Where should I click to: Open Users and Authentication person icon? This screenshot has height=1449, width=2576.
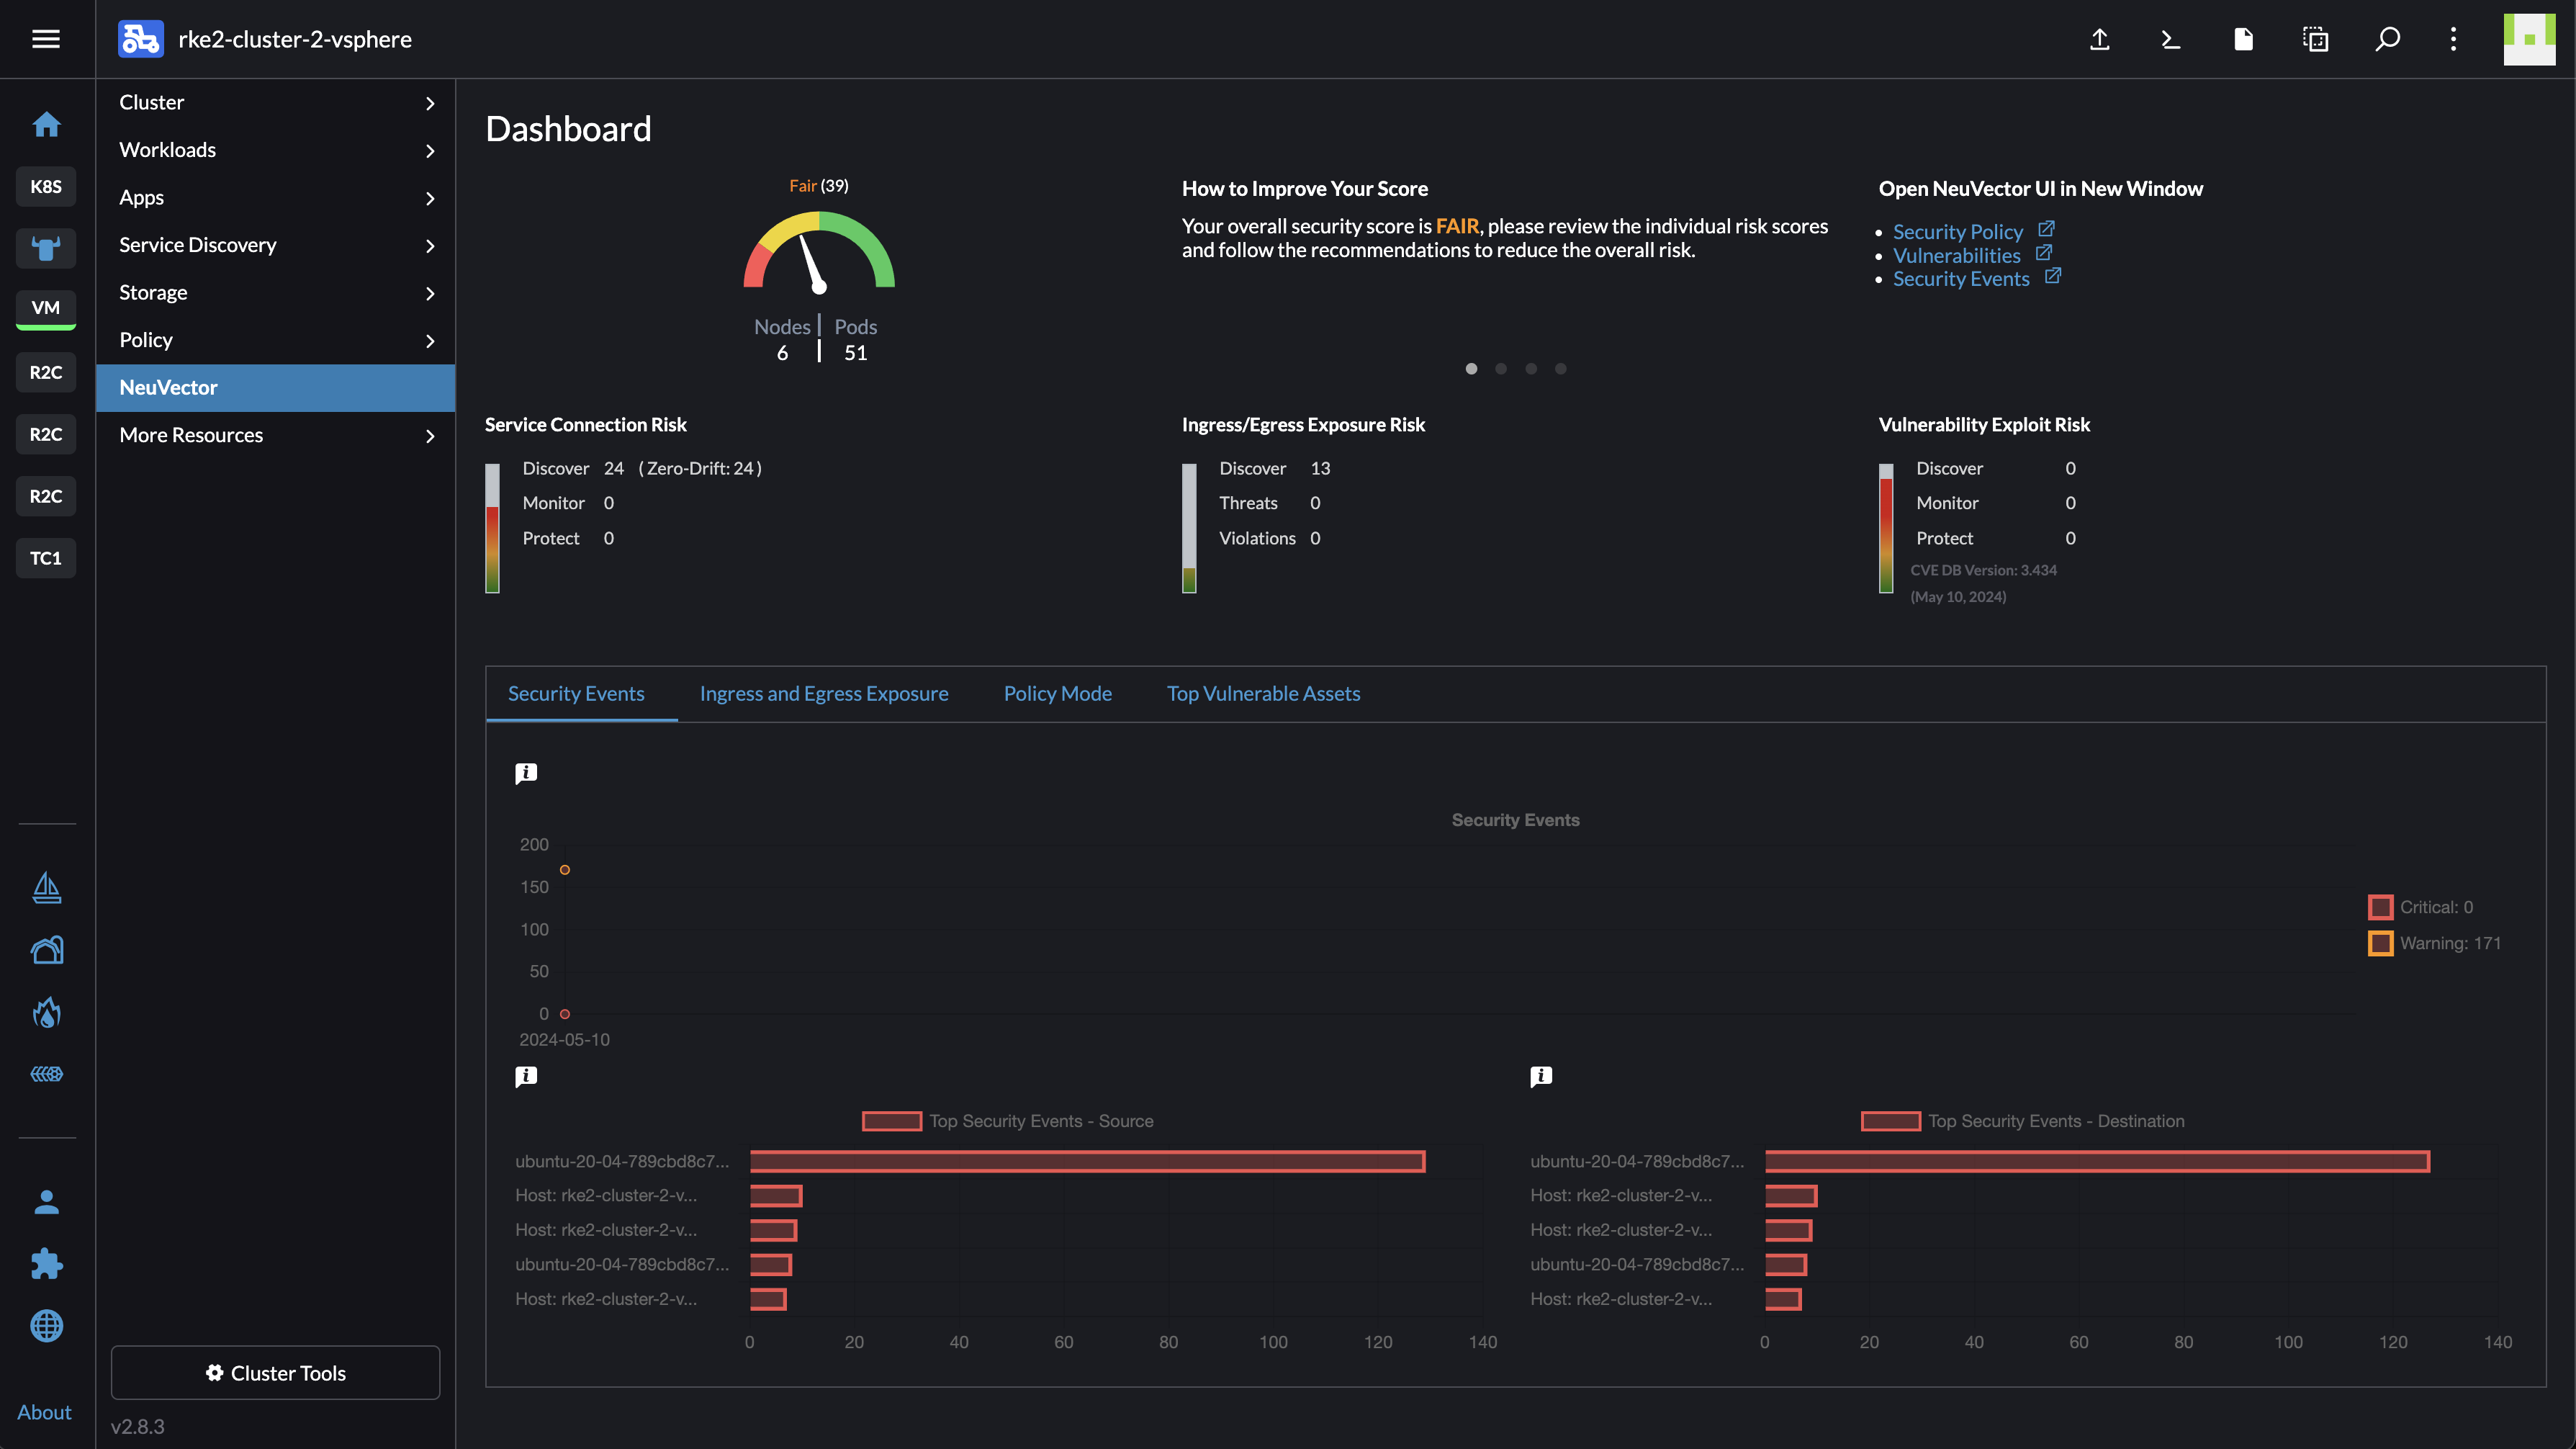(x=46, y=1202)
